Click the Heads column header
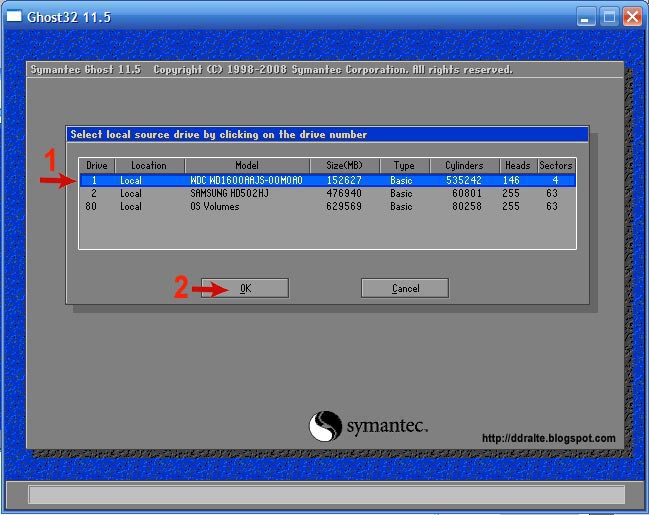 click(x=518, y=166)
